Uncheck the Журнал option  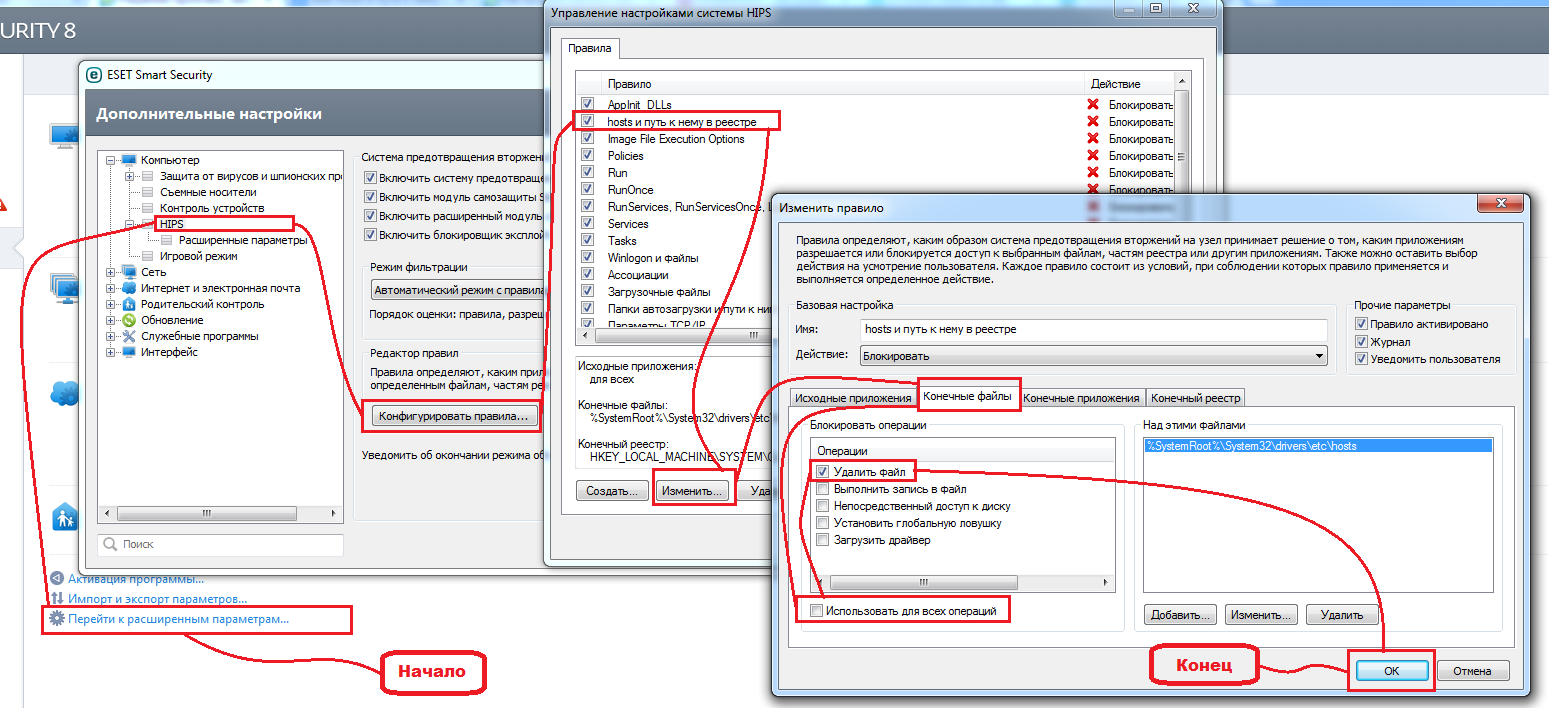click(1361, 342)
